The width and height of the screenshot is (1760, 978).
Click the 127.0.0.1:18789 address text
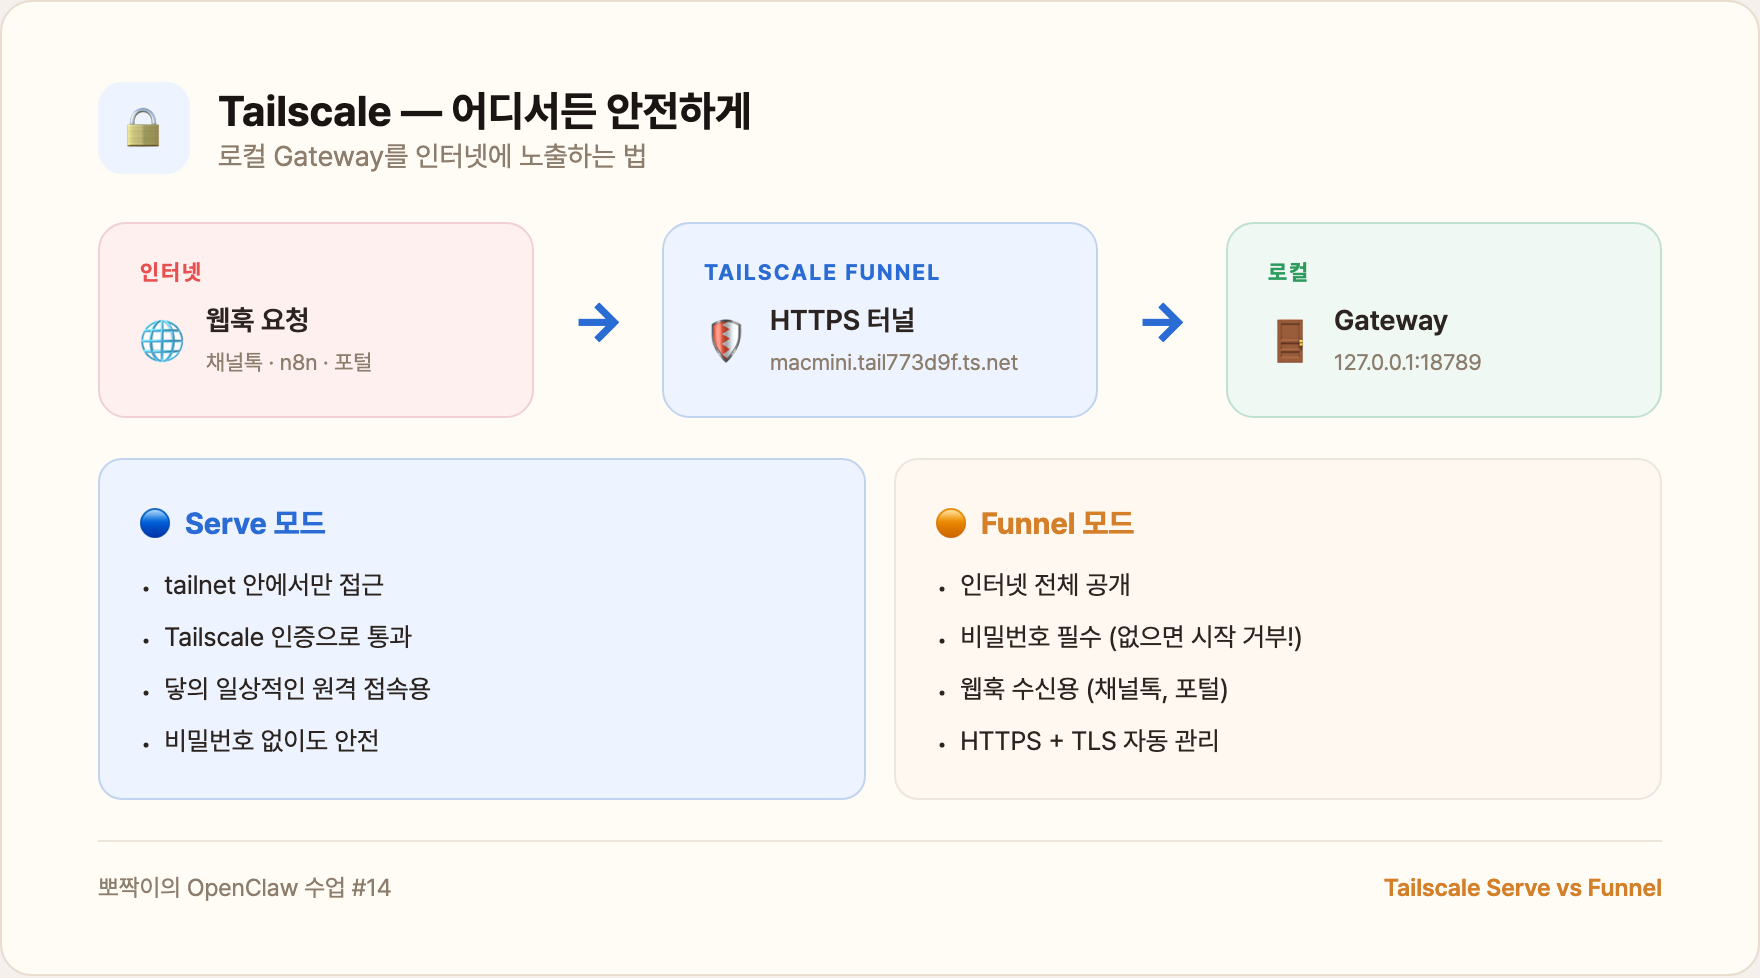[1407, 363]
